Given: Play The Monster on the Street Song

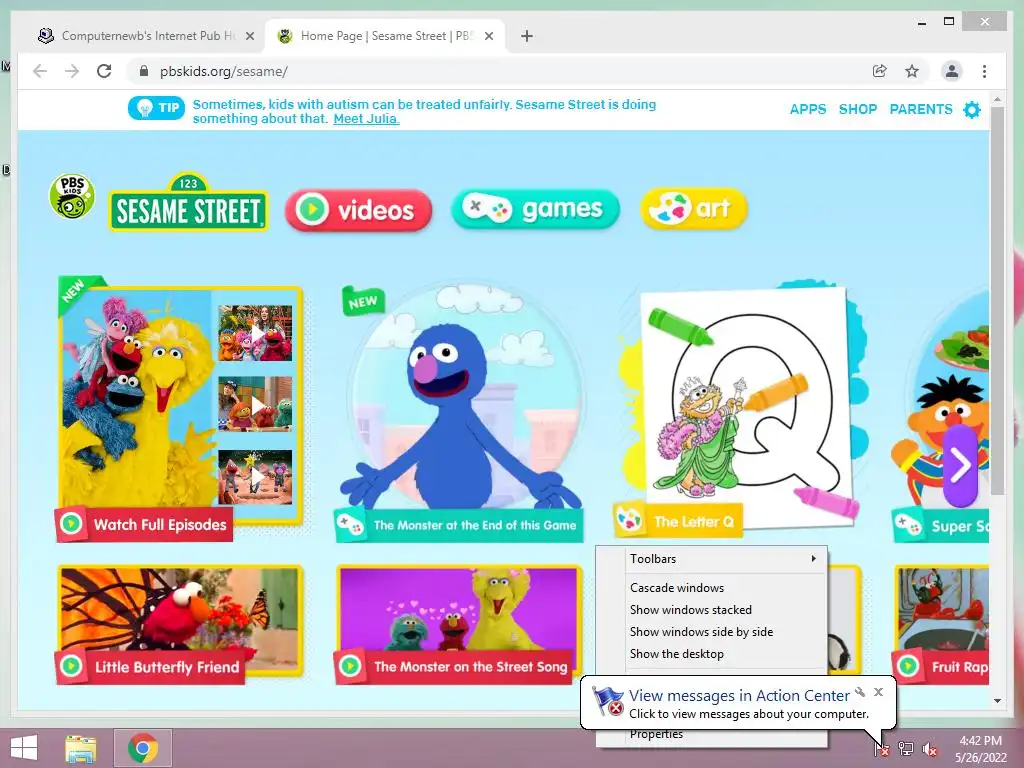Looking at the screenshot, I should pos(459,625).
